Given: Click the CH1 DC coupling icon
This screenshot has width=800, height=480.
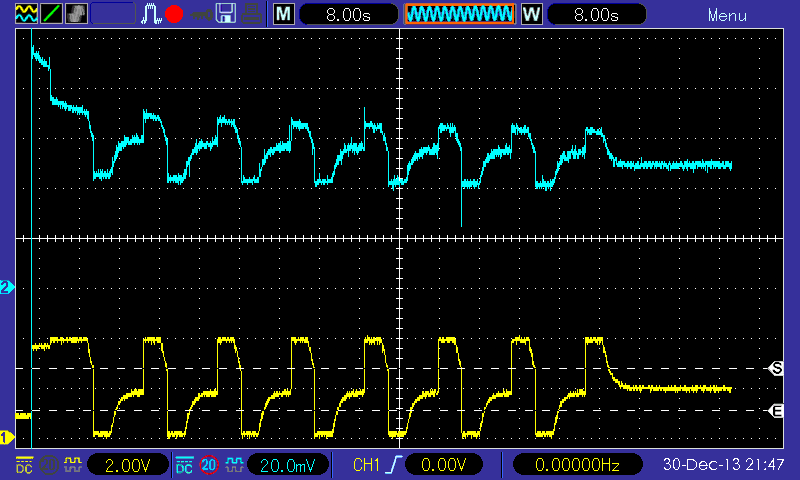Looking at the screenshot, I should (x=24, y=465).
